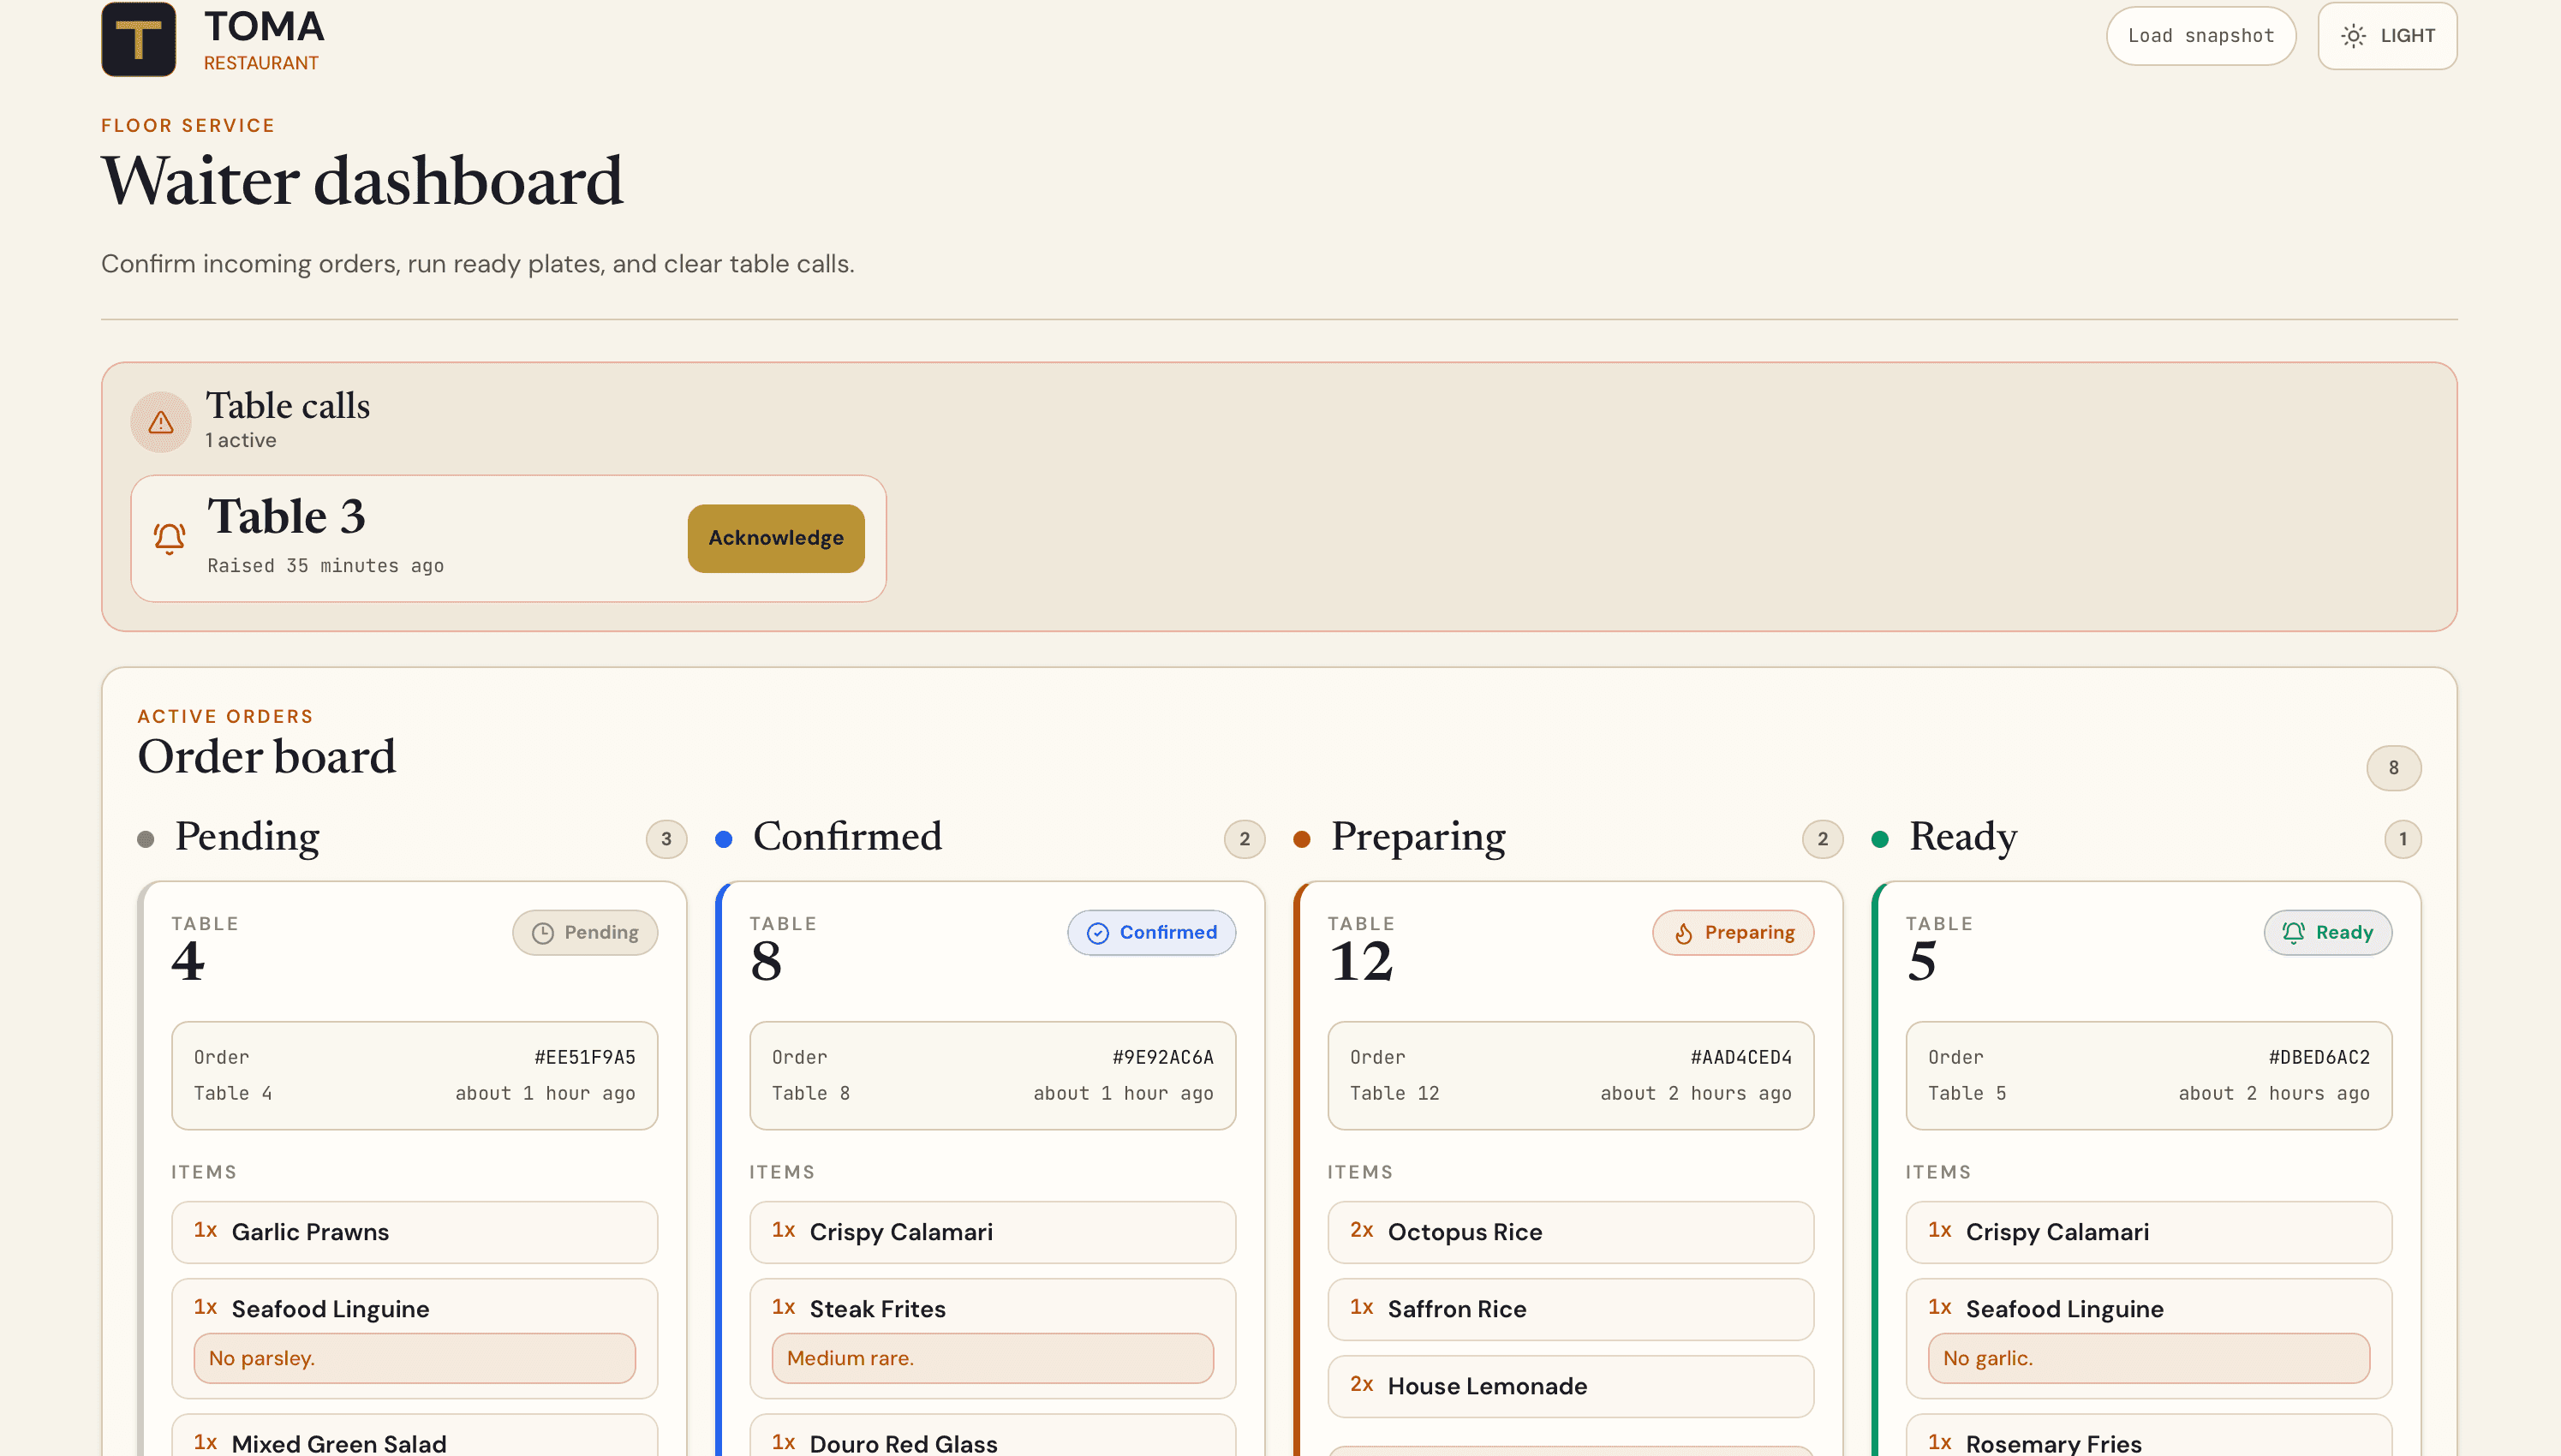Click the total orders count badge 8
This screenshot has width=2561, height=1456.
coord(2394,768)
